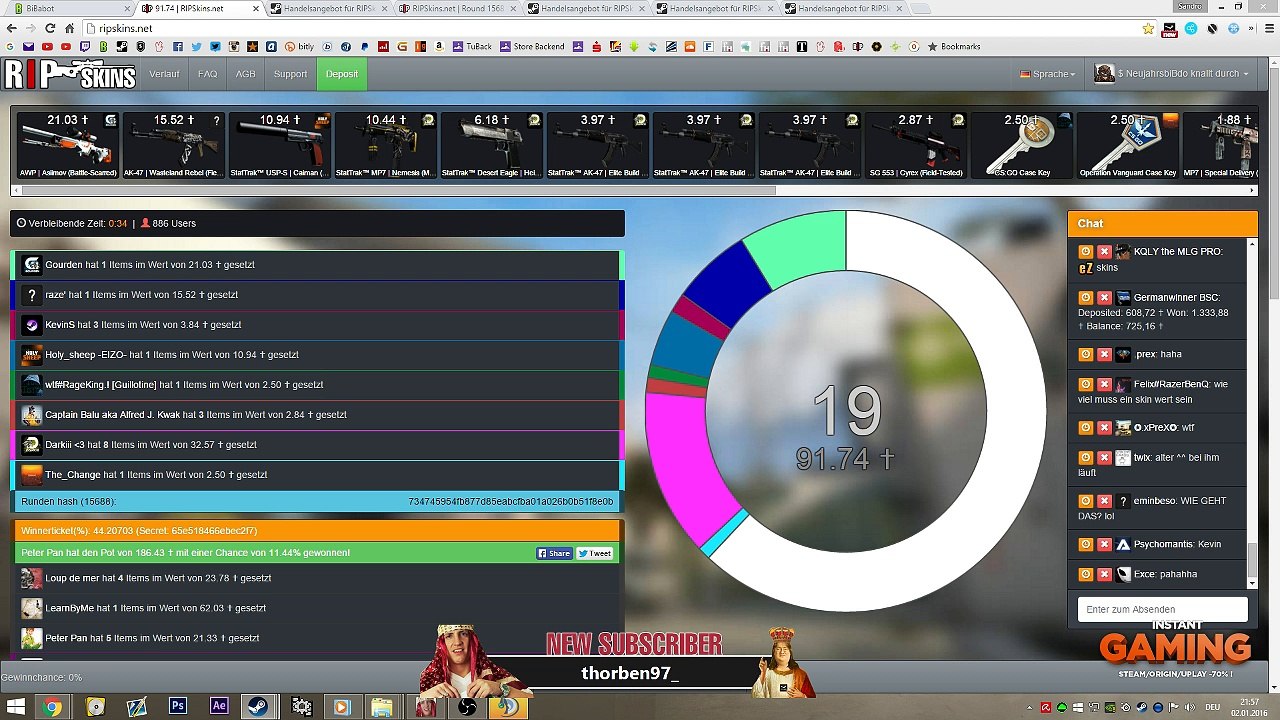This screenshot has width=1280, height=720.
Task: Select the CS:GO Case Key thumbnail
Action: pos(1022,145)
